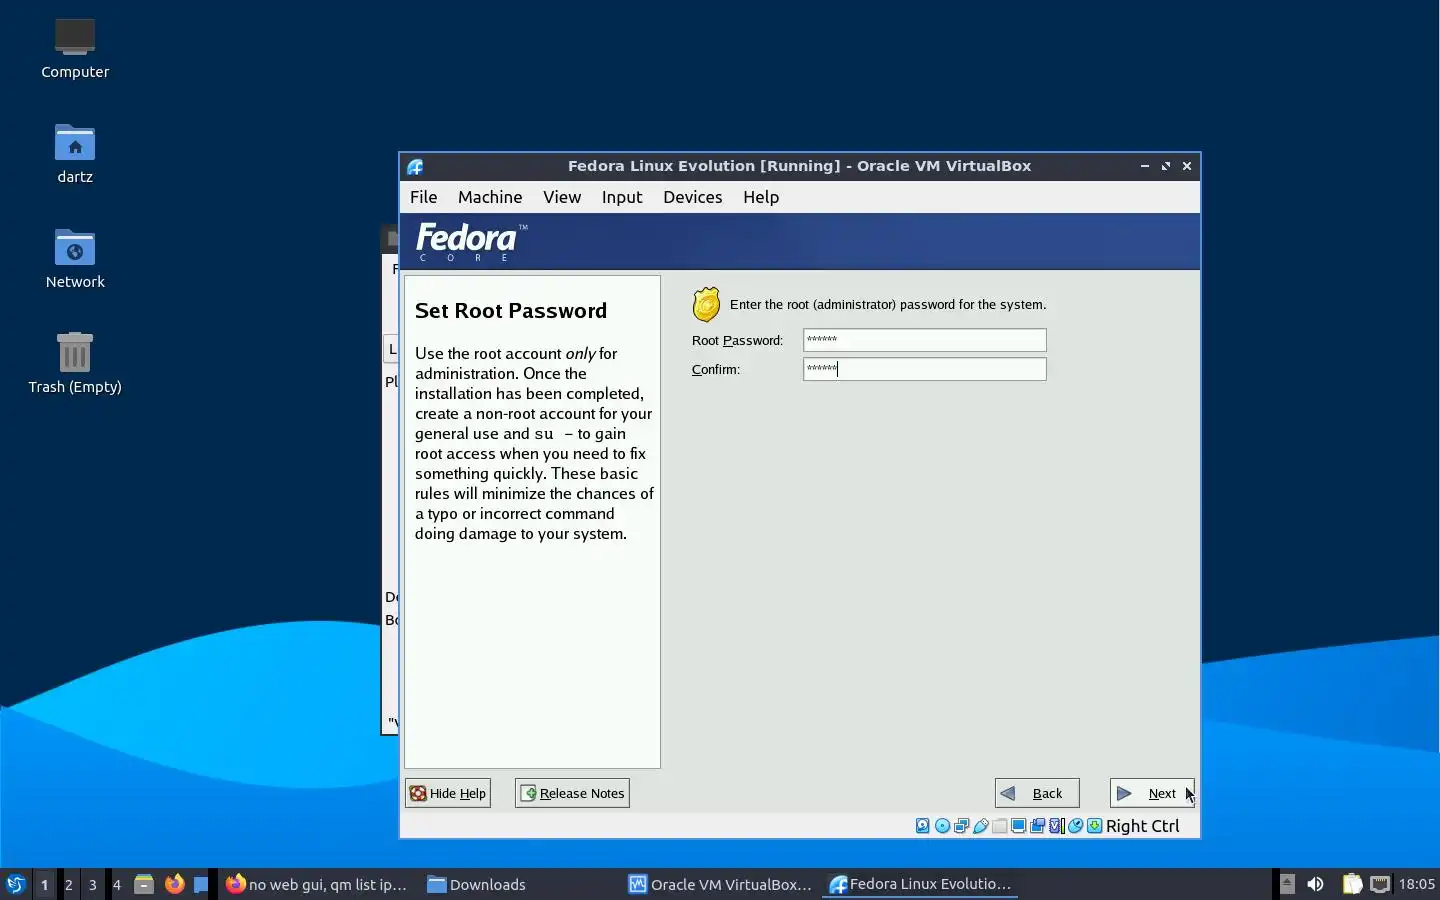Image resolution: width=1440 pixels, height=900 pixels.
Task: Click the 18:05 clock
Action: point(1417,884)
